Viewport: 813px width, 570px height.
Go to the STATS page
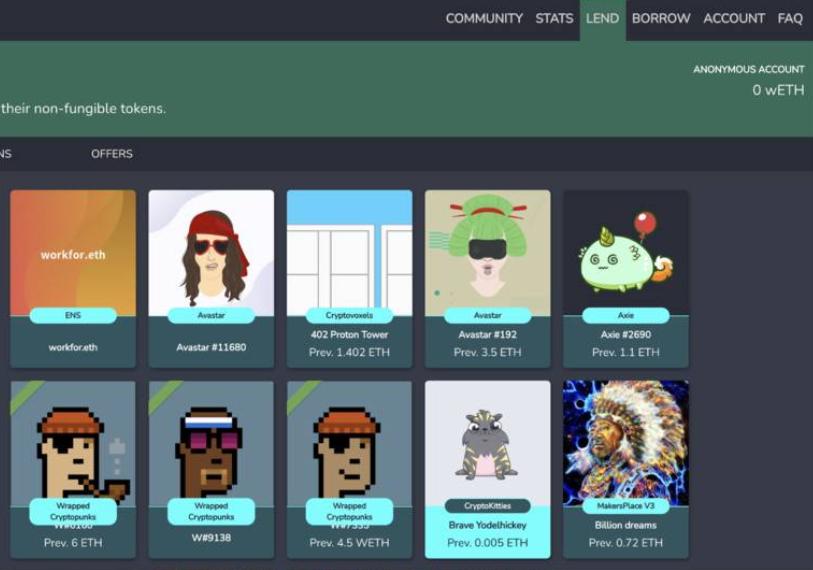pyautogui.click(x=554, y=18)
